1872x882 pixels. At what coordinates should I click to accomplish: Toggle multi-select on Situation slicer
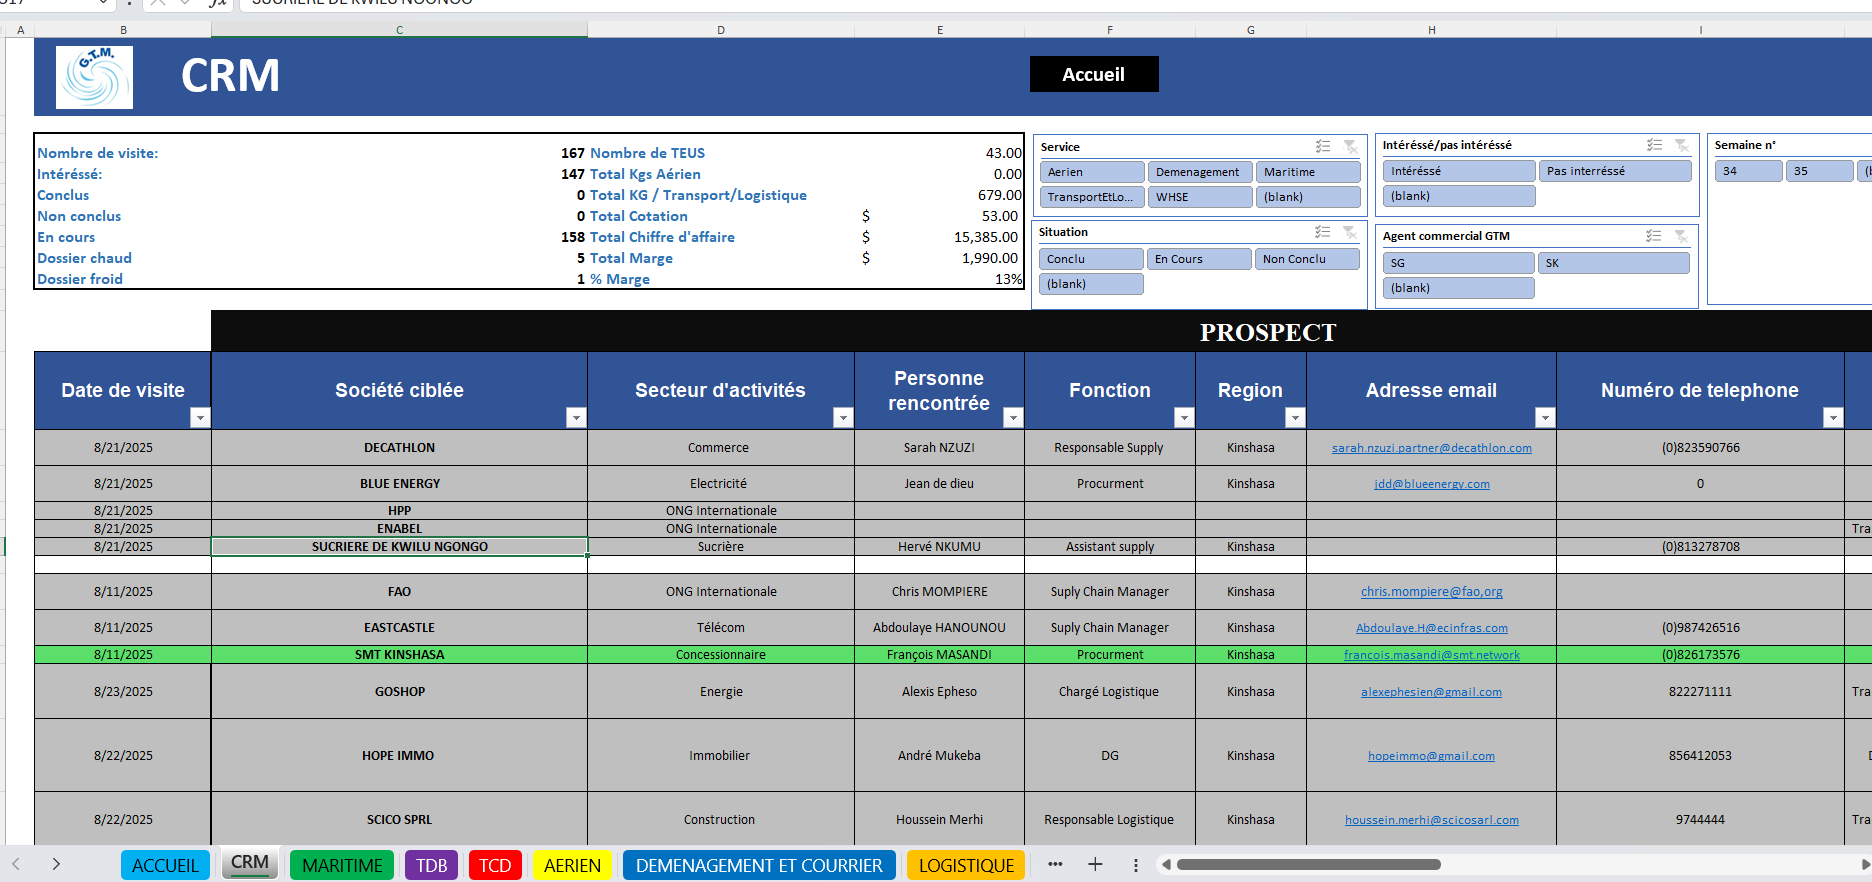tap(1322, 232)
